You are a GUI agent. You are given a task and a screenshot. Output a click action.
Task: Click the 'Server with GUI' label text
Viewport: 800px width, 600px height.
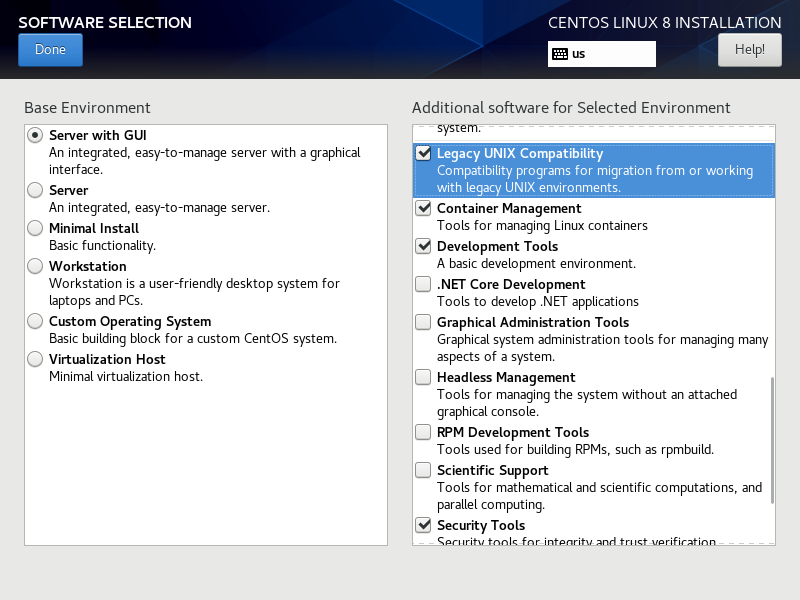click(x=97, y=135)
